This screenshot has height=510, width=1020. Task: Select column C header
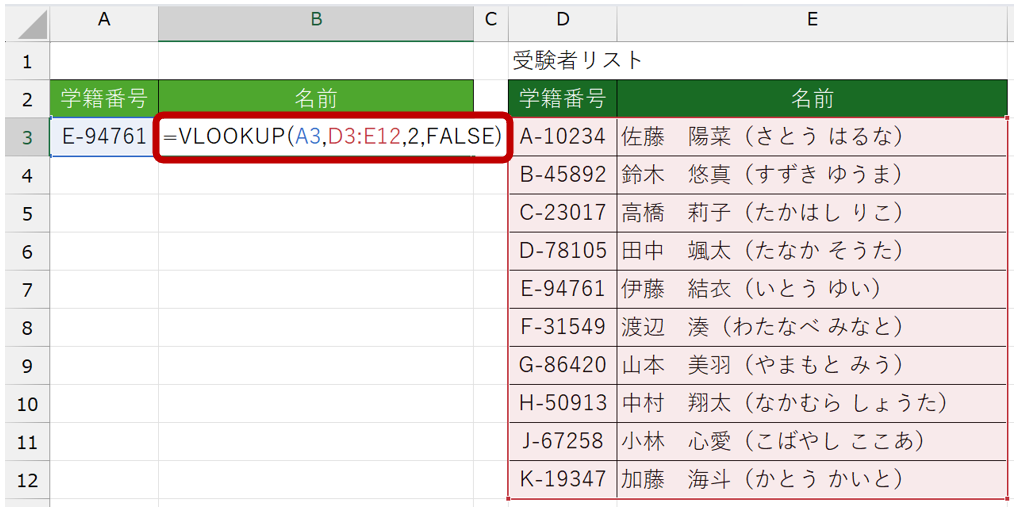tap(490, 20)
